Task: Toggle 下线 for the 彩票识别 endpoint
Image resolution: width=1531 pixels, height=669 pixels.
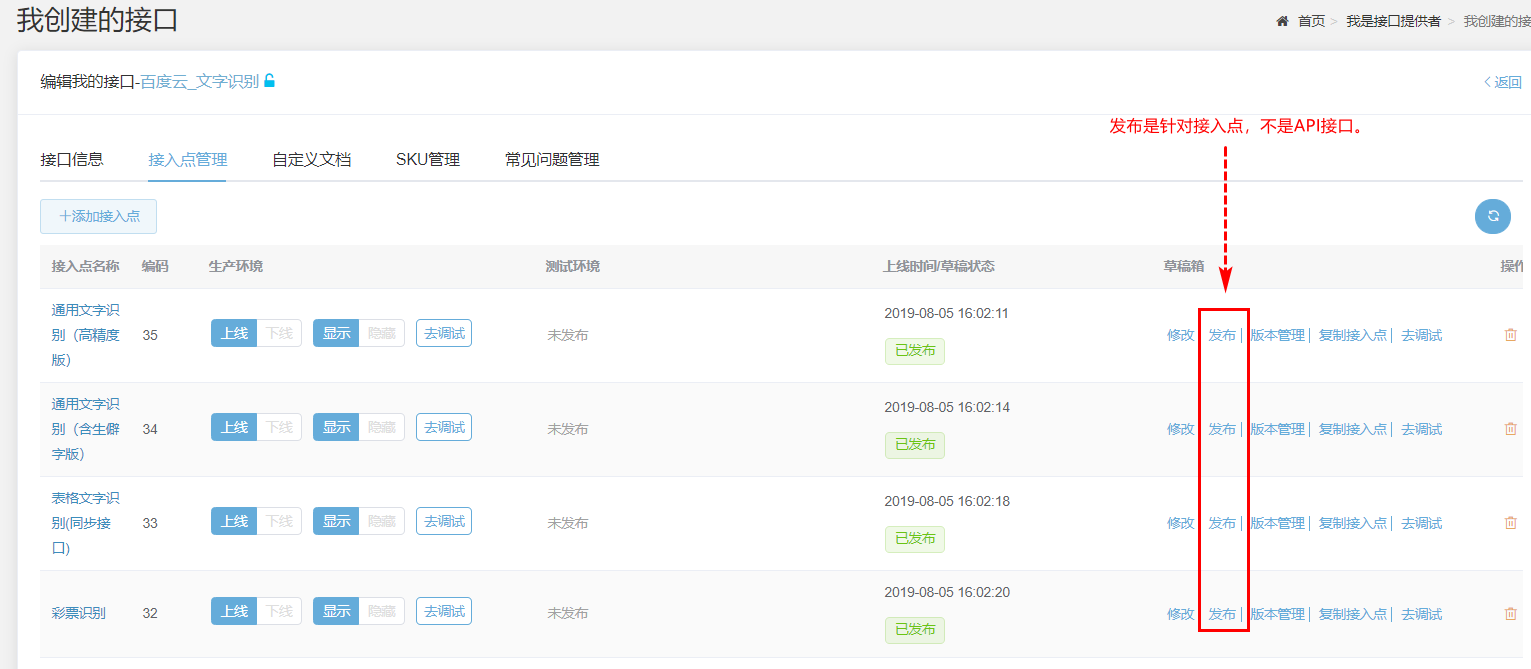Action: [279, 611]
